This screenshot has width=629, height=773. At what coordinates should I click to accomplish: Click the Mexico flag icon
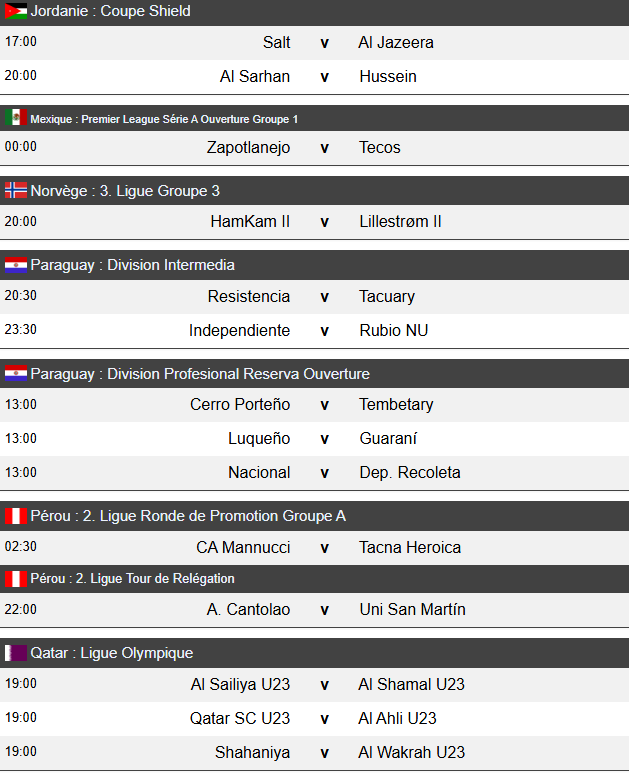tap(16, 118)
